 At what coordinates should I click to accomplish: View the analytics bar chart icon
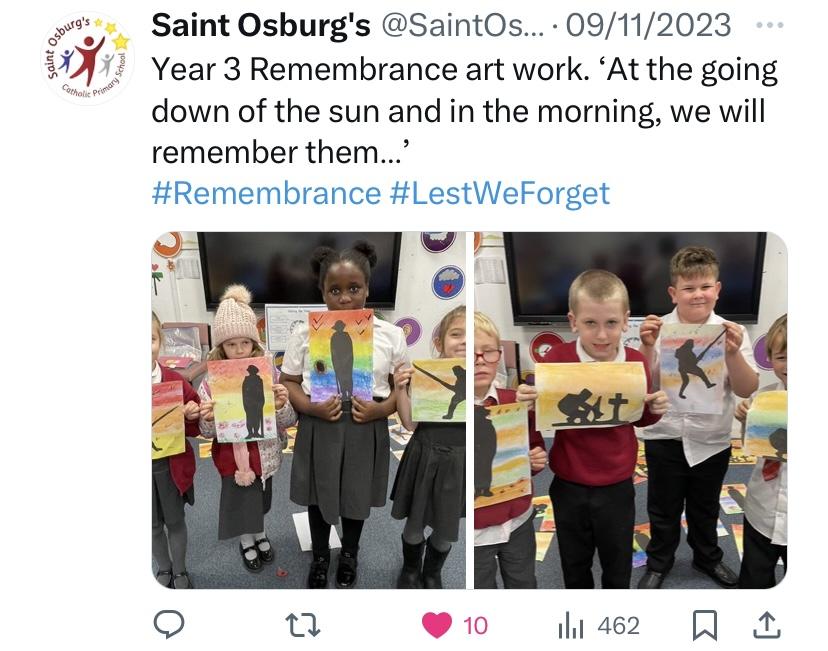point(570,626)
